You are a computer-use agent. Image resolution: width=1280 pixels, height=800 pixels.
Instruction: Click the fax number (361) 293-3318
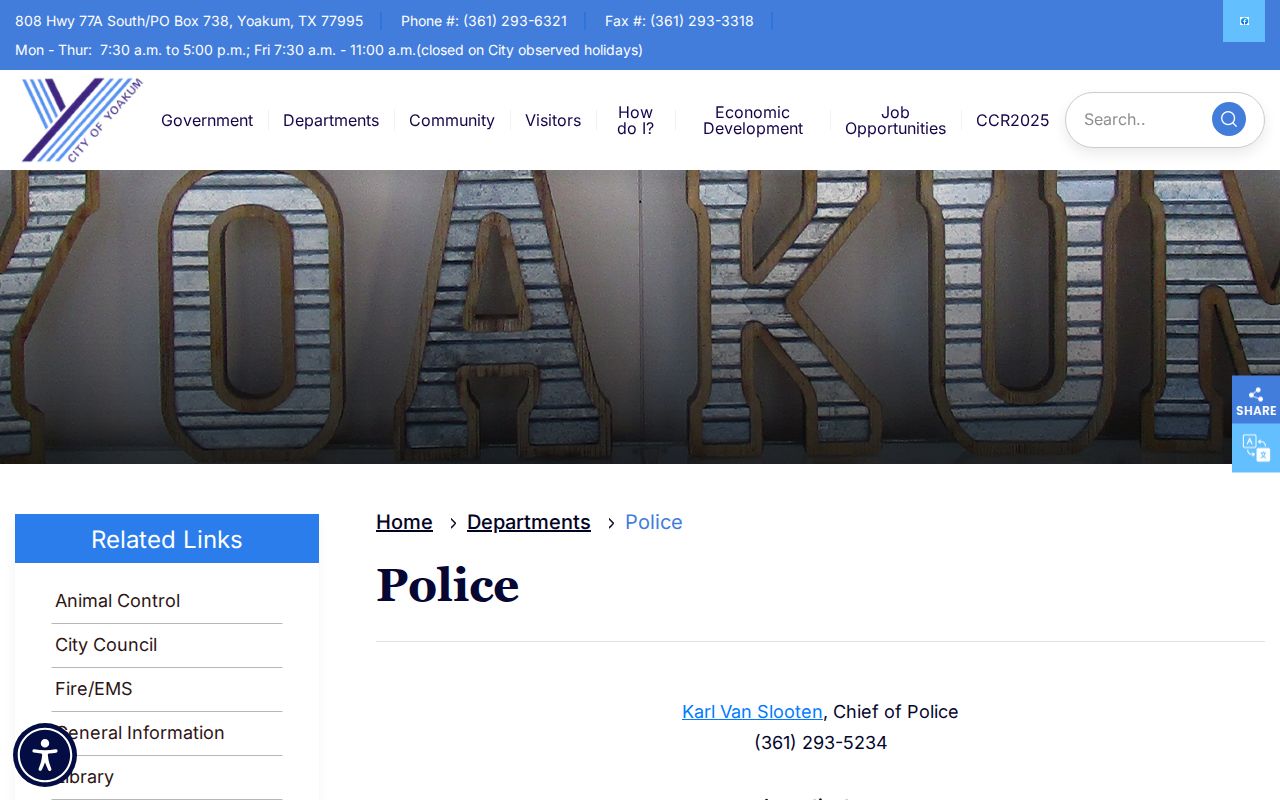click(x=702, y=21)
